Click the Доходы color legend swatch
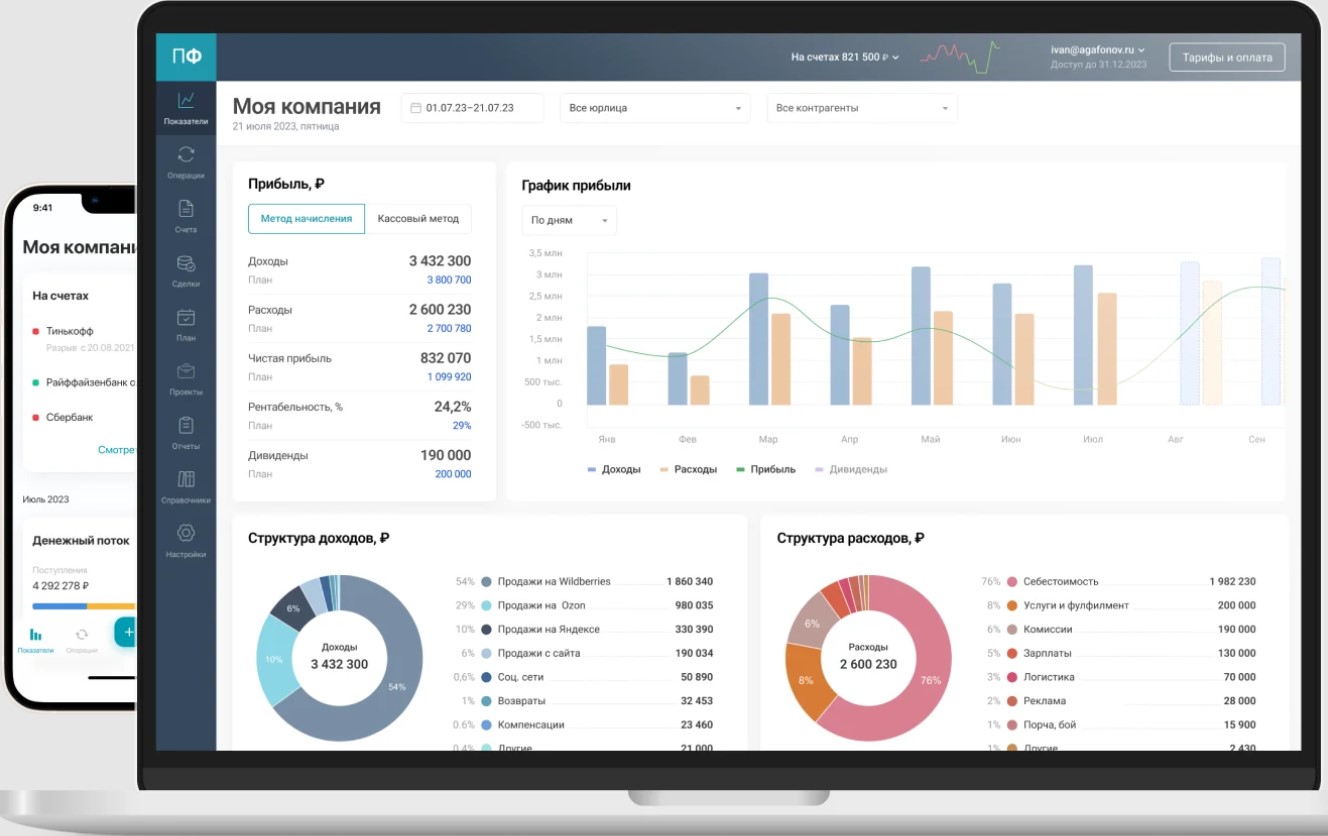The image size is (1328, 836). (x=592, y=469)
